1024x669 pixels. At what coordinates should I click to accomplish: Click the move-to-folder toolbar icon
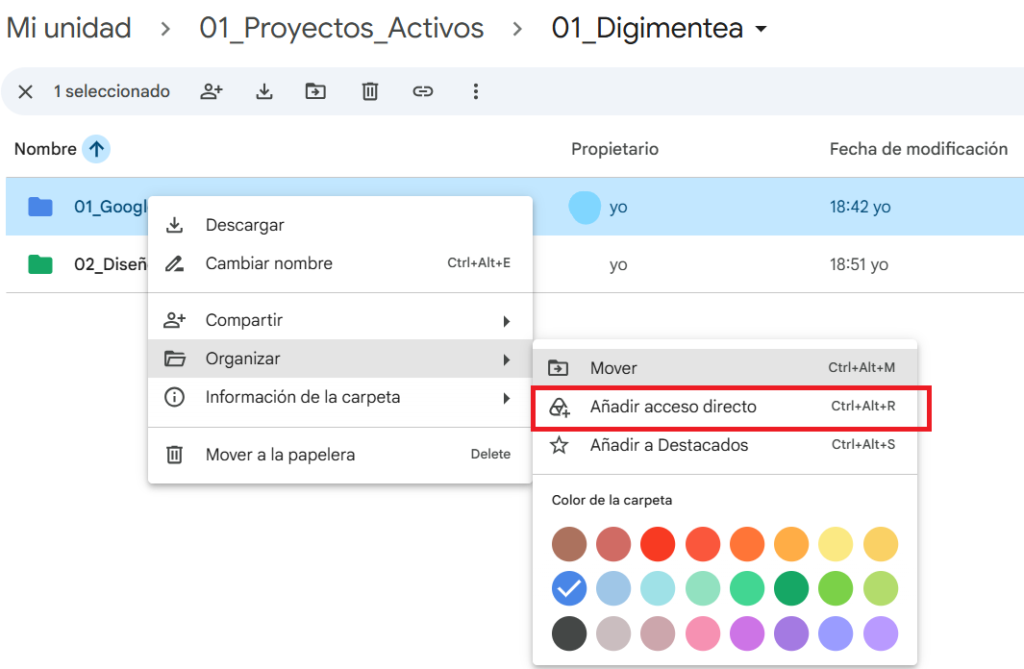point(316,91)
